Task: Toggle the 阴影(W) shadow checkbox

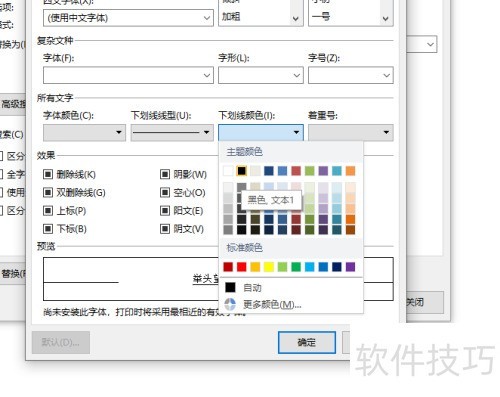Action: pos(165,174)
